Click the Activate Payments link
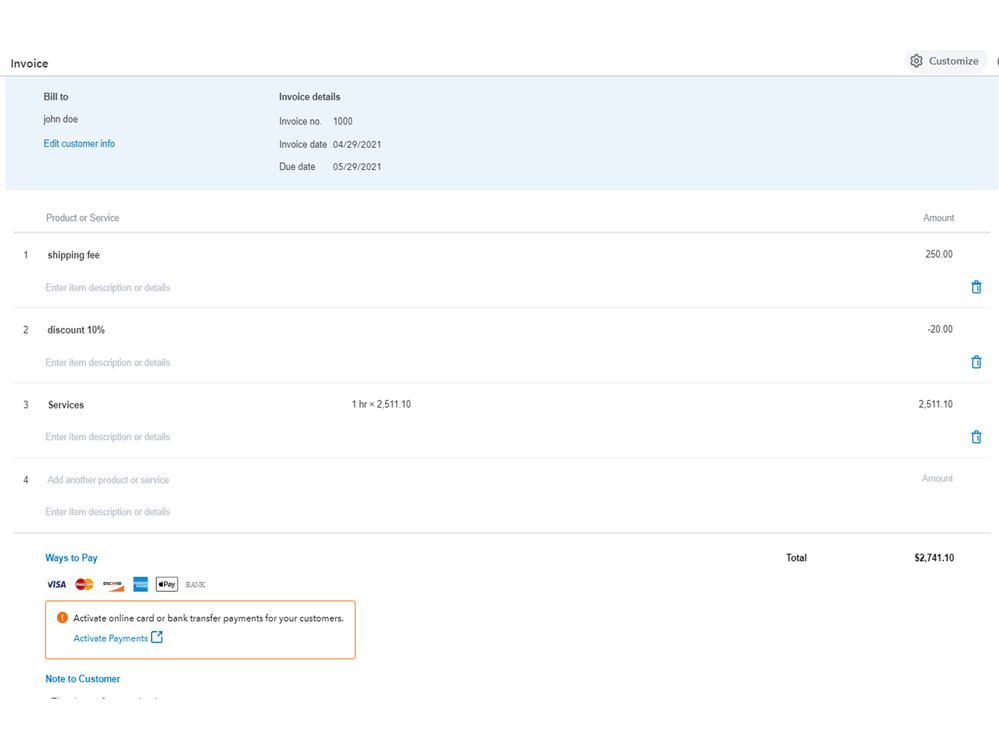The width and height of the screenshot is (999, 749). tap(110, 638)
